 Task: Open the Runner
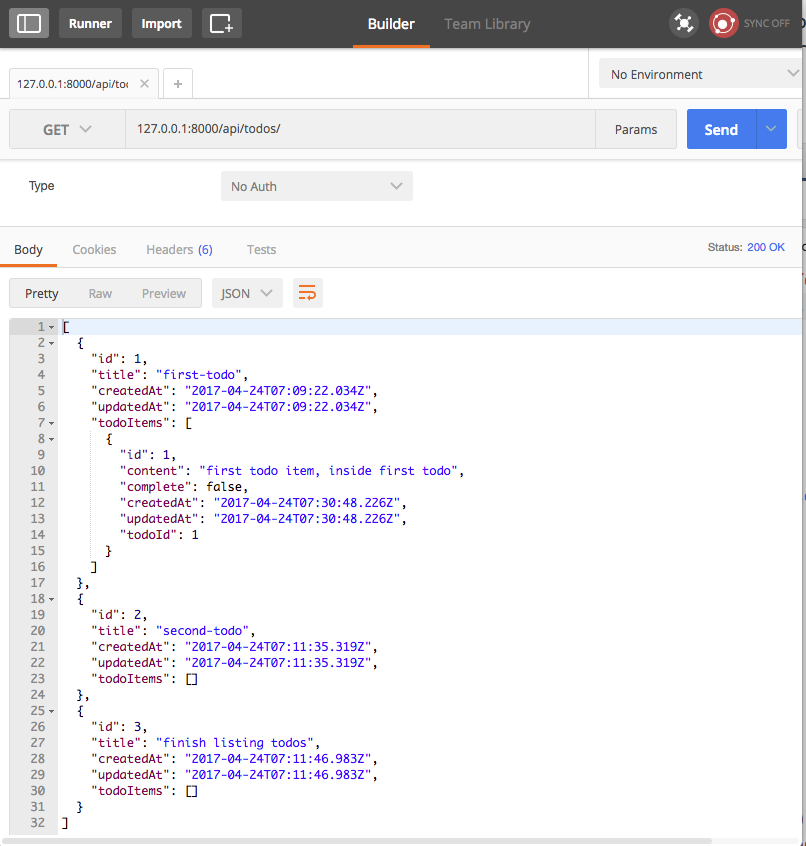click(90, 23)
